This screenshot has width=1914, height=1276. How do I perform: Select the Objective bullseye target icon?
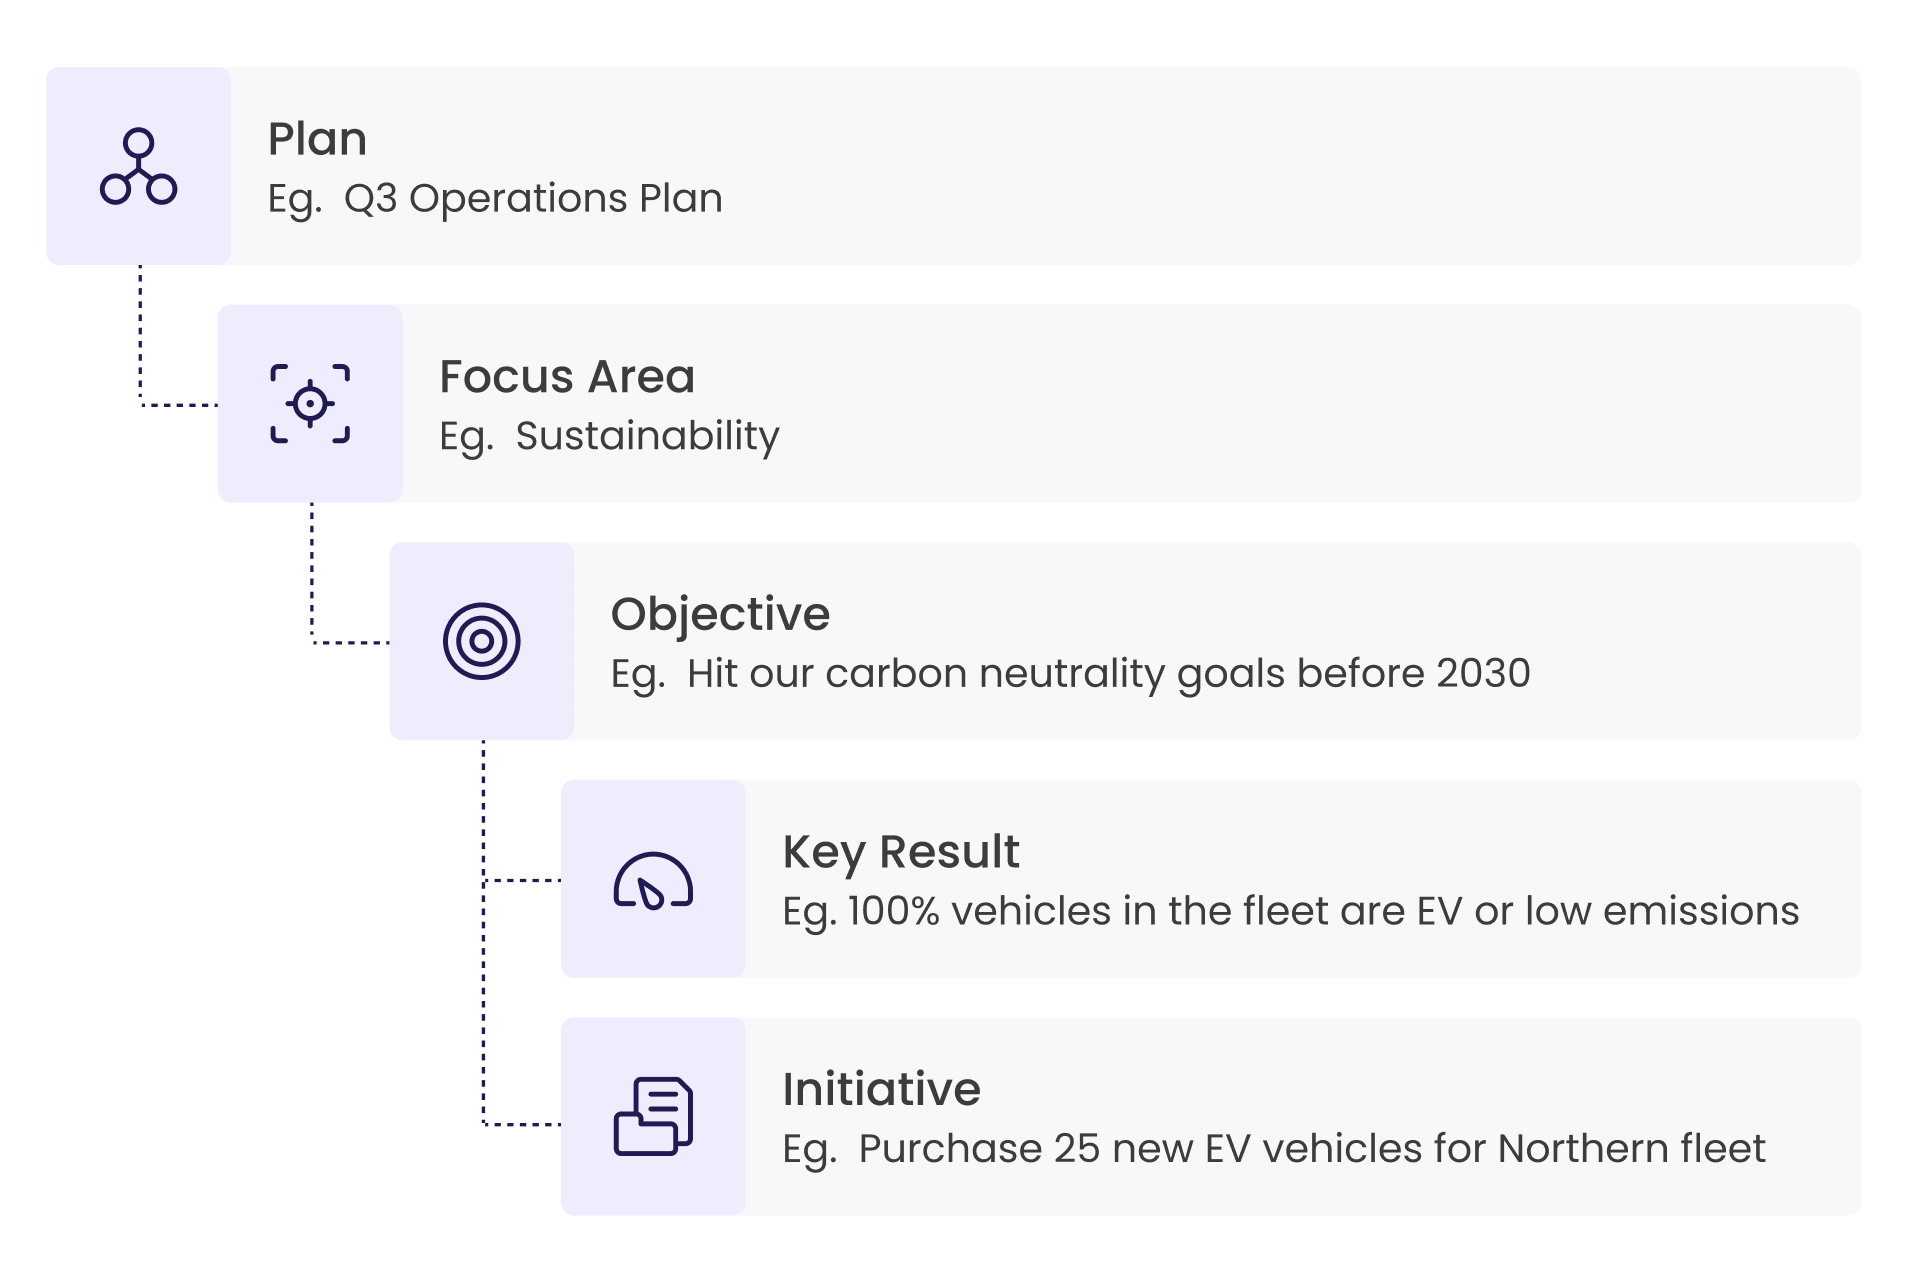(481, 641)
